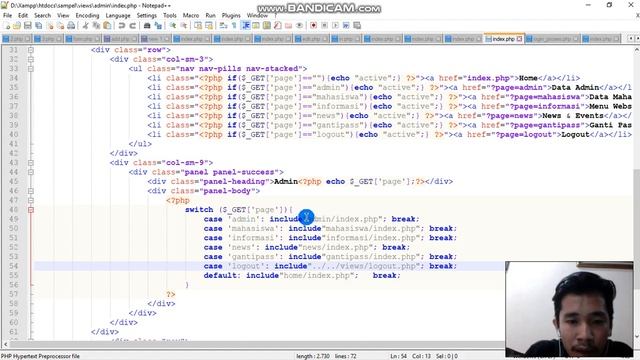The image size is (640, 360).
Task: Click line number 54 in the margin
Action: [13, 266]
